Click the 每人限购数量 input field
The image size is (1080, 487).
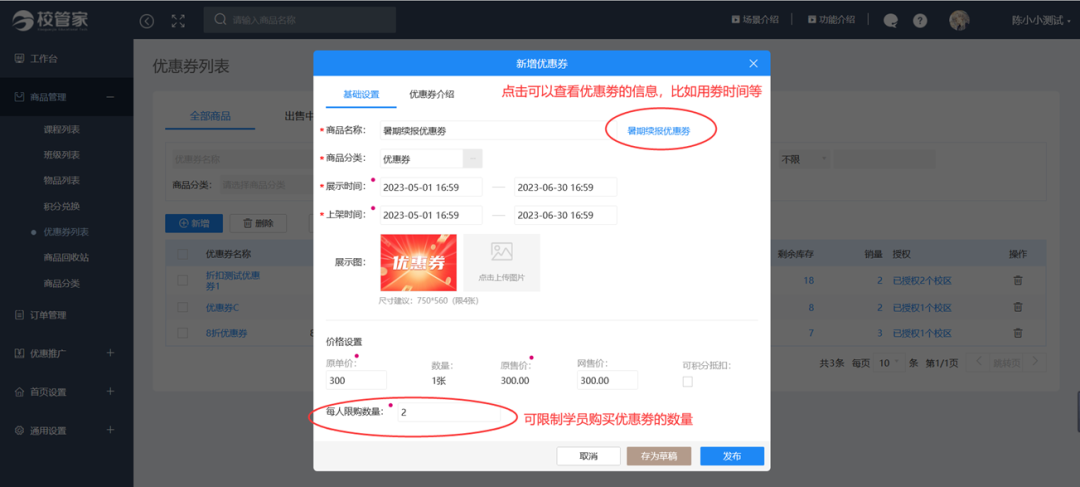[440, 412]
